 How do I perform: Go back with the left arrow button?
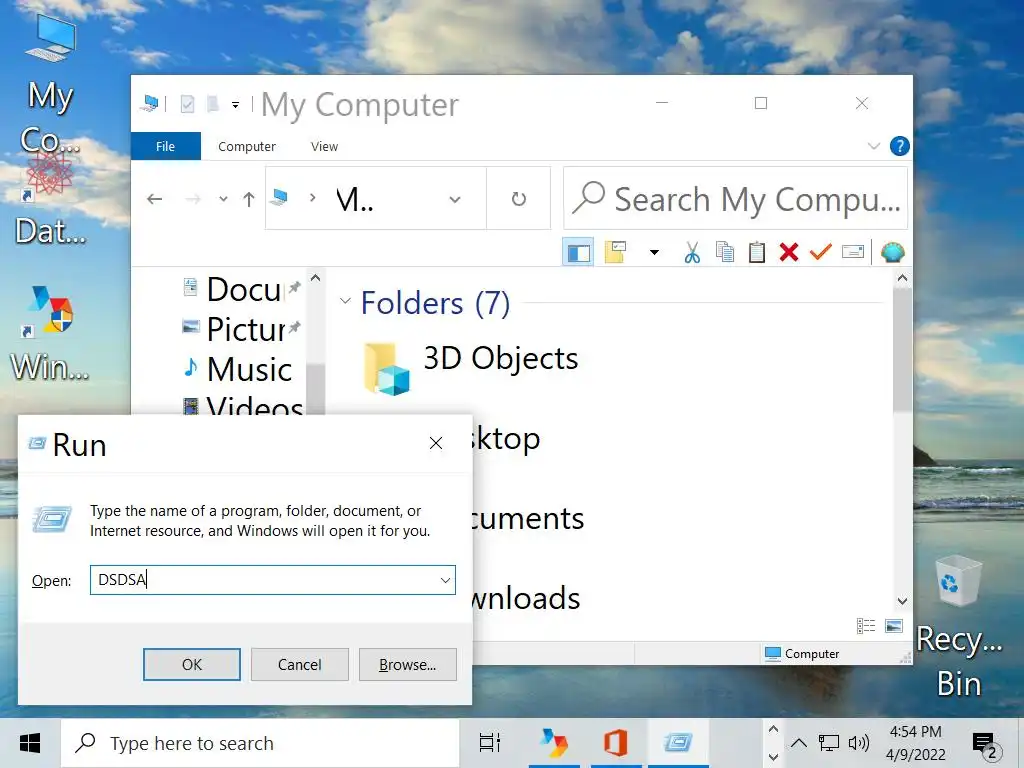pos(155,199)
